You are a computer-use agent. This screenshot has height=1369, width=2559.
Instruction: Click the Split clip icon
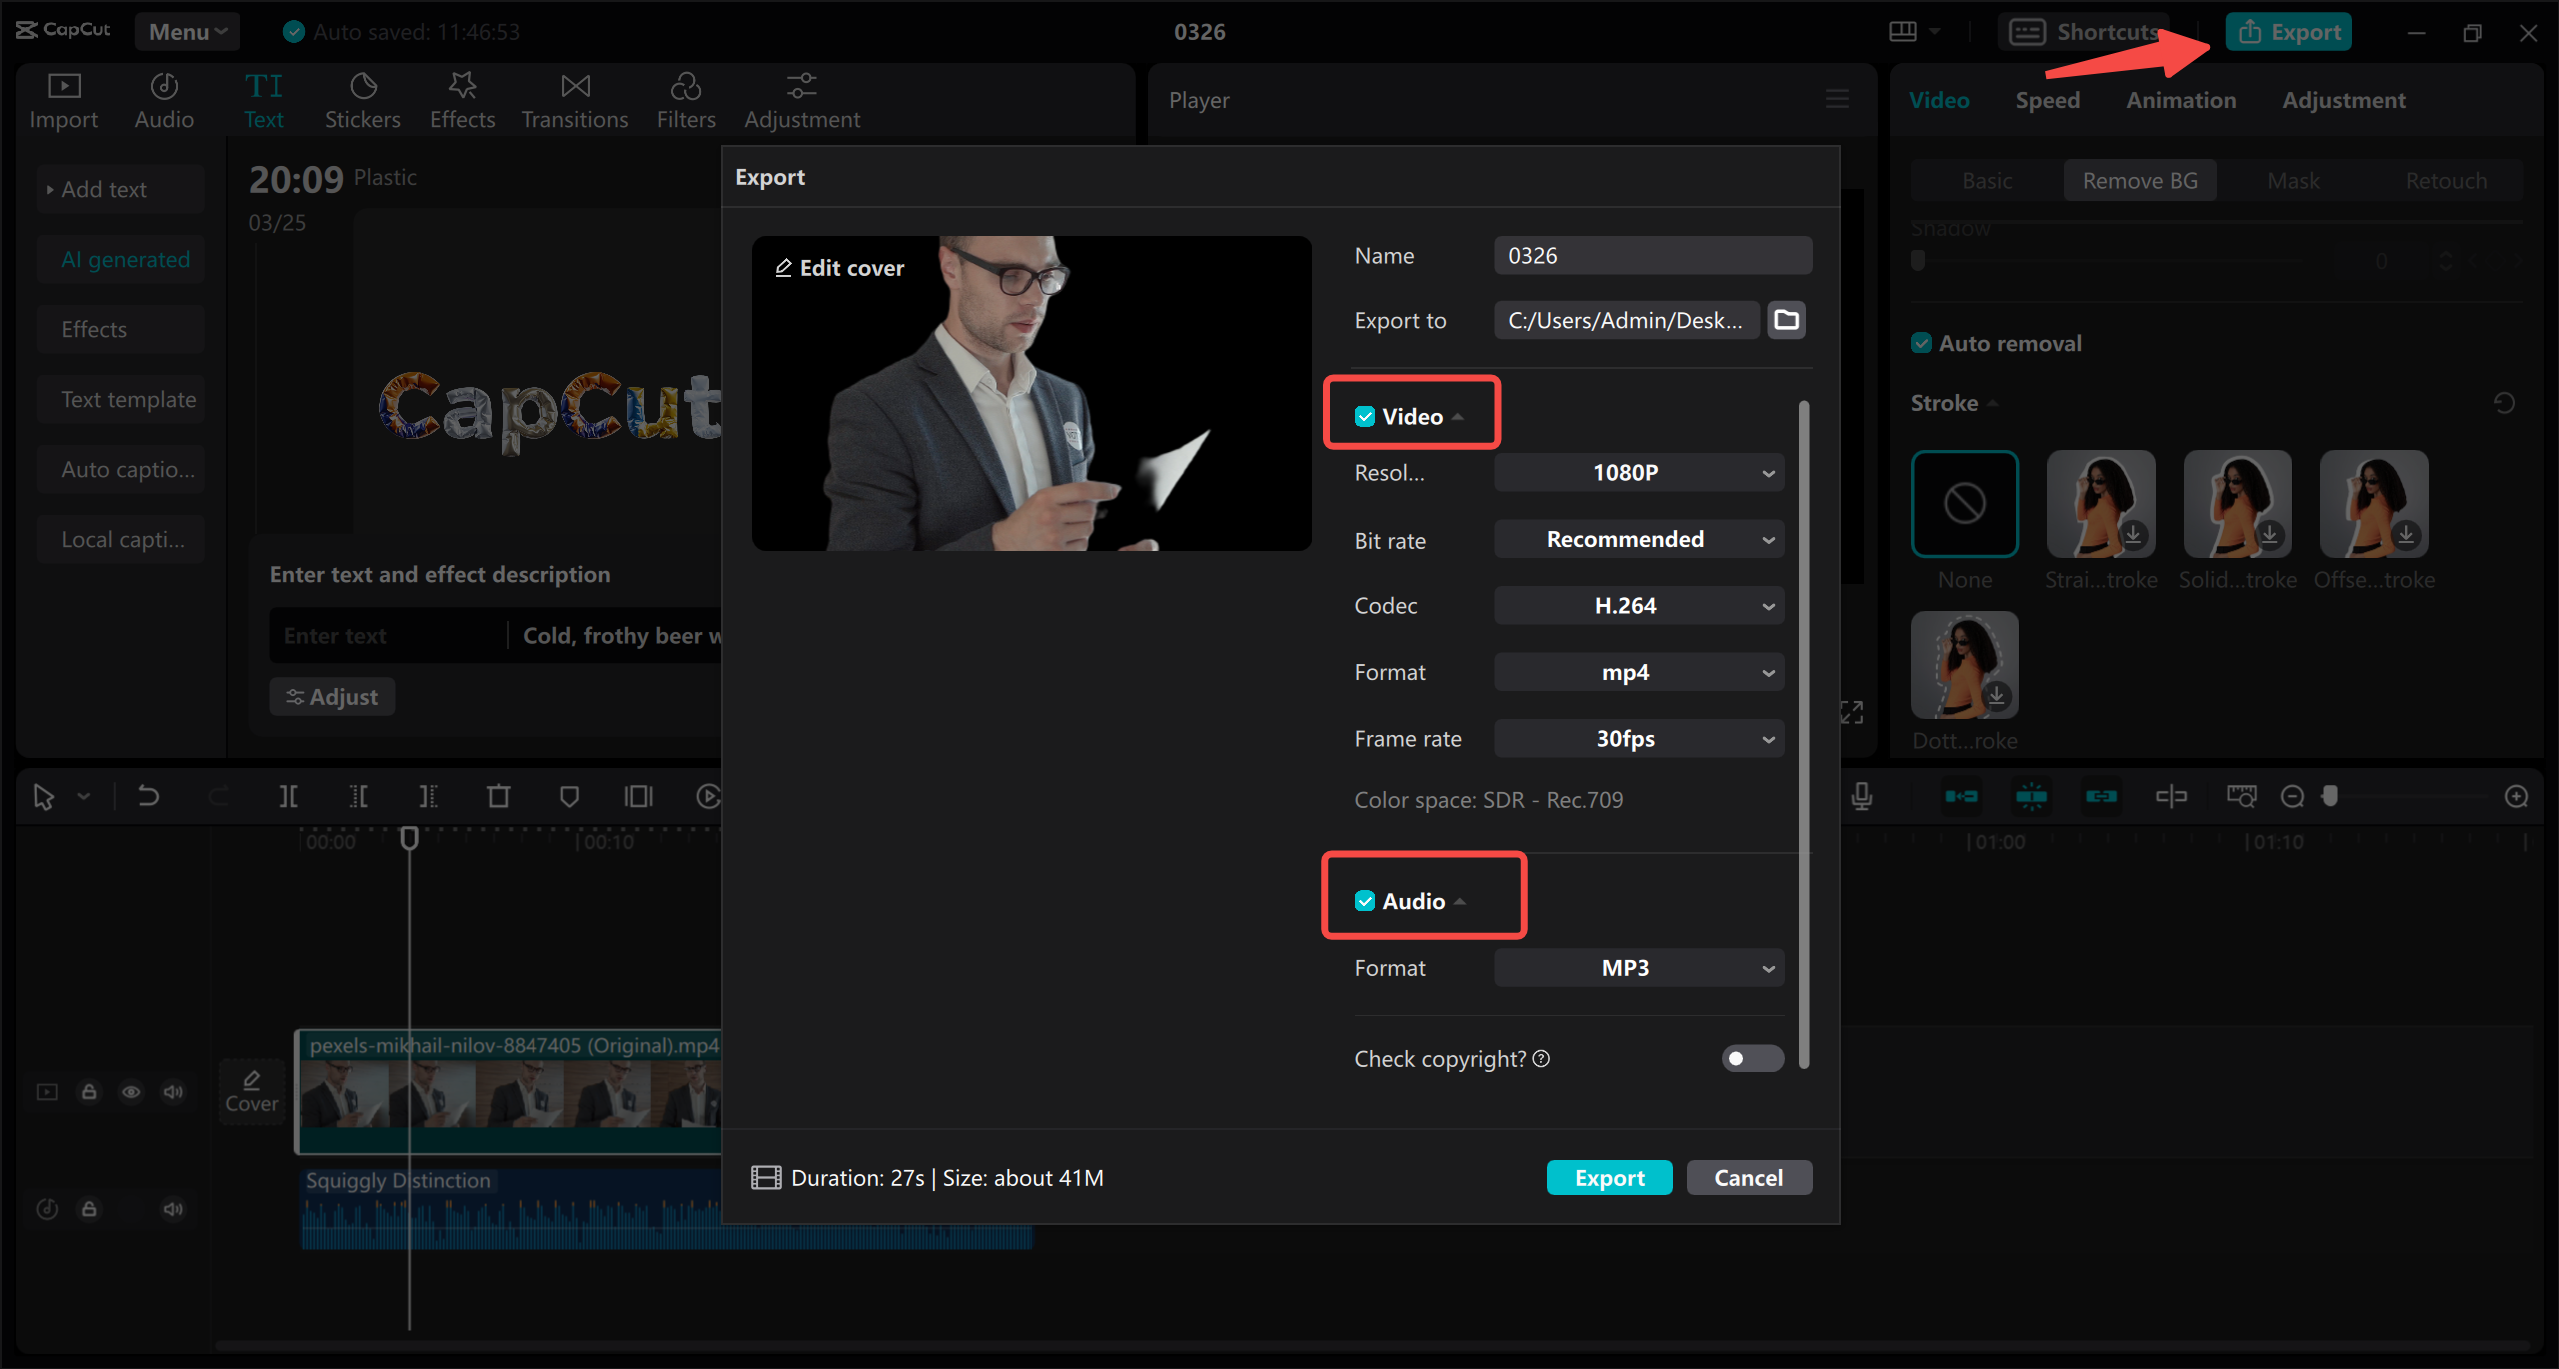[288, 796]
